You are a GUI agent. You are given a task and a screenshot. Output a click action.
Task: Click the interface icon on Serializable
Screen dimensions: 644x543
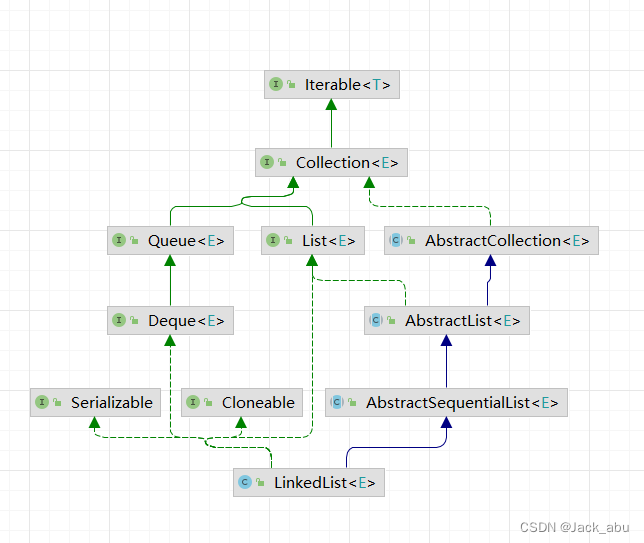pos(42,402)
